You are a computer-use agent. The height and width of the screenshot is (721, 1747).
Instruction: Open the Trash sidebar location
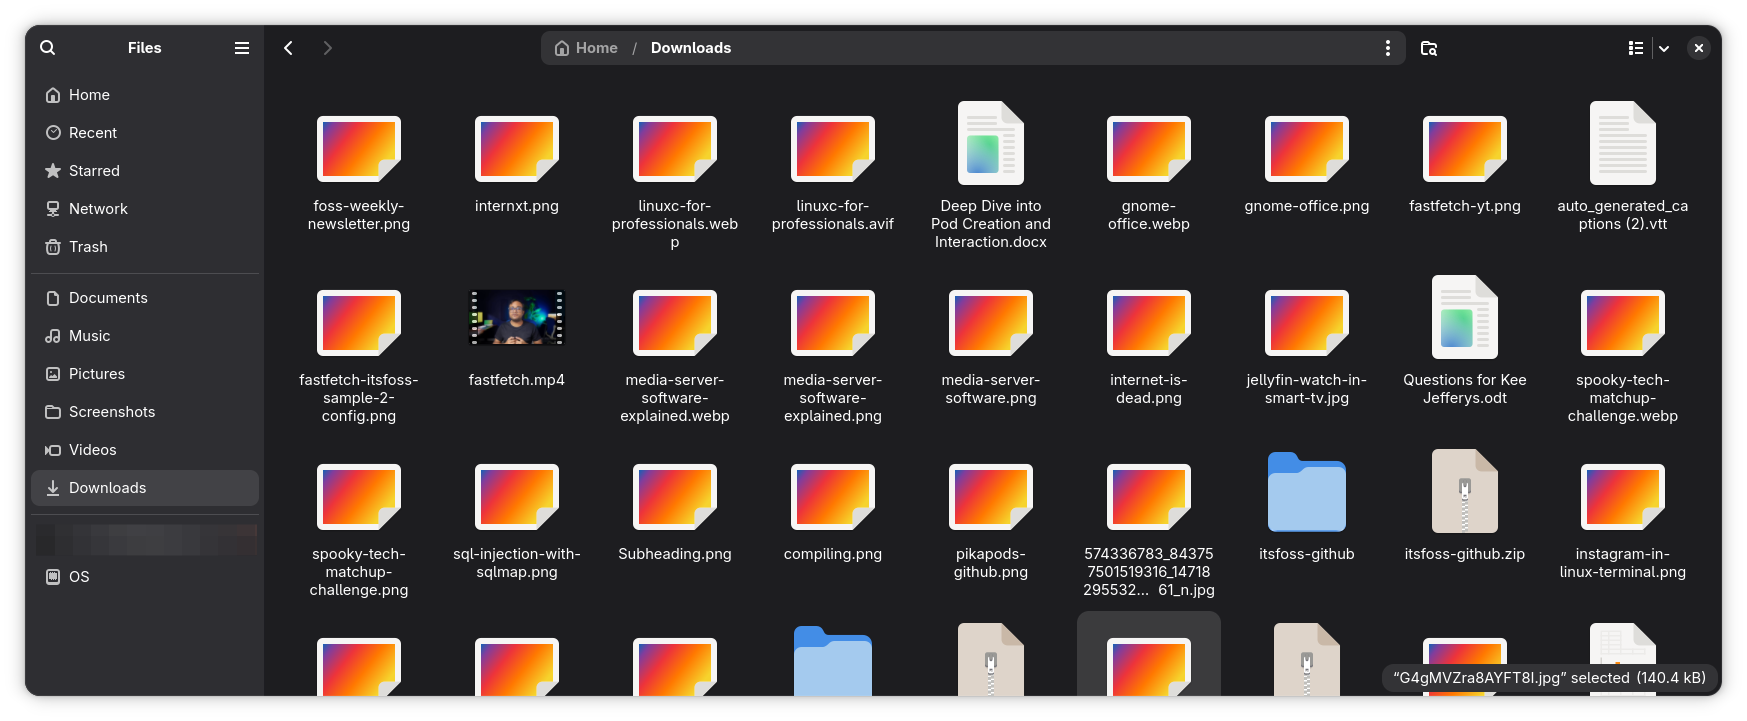[88, 247]
